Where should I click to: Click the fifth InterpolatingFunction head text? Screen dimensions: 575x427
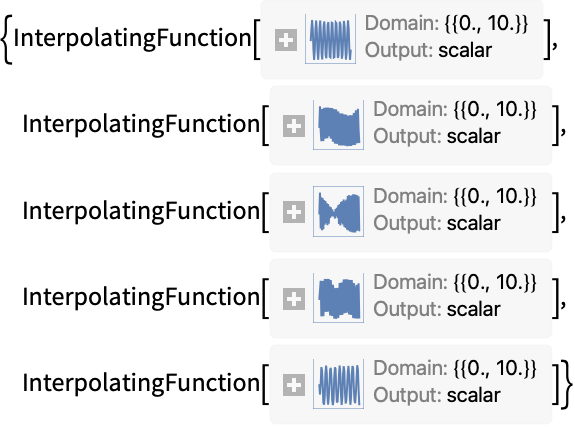[141, 384]
